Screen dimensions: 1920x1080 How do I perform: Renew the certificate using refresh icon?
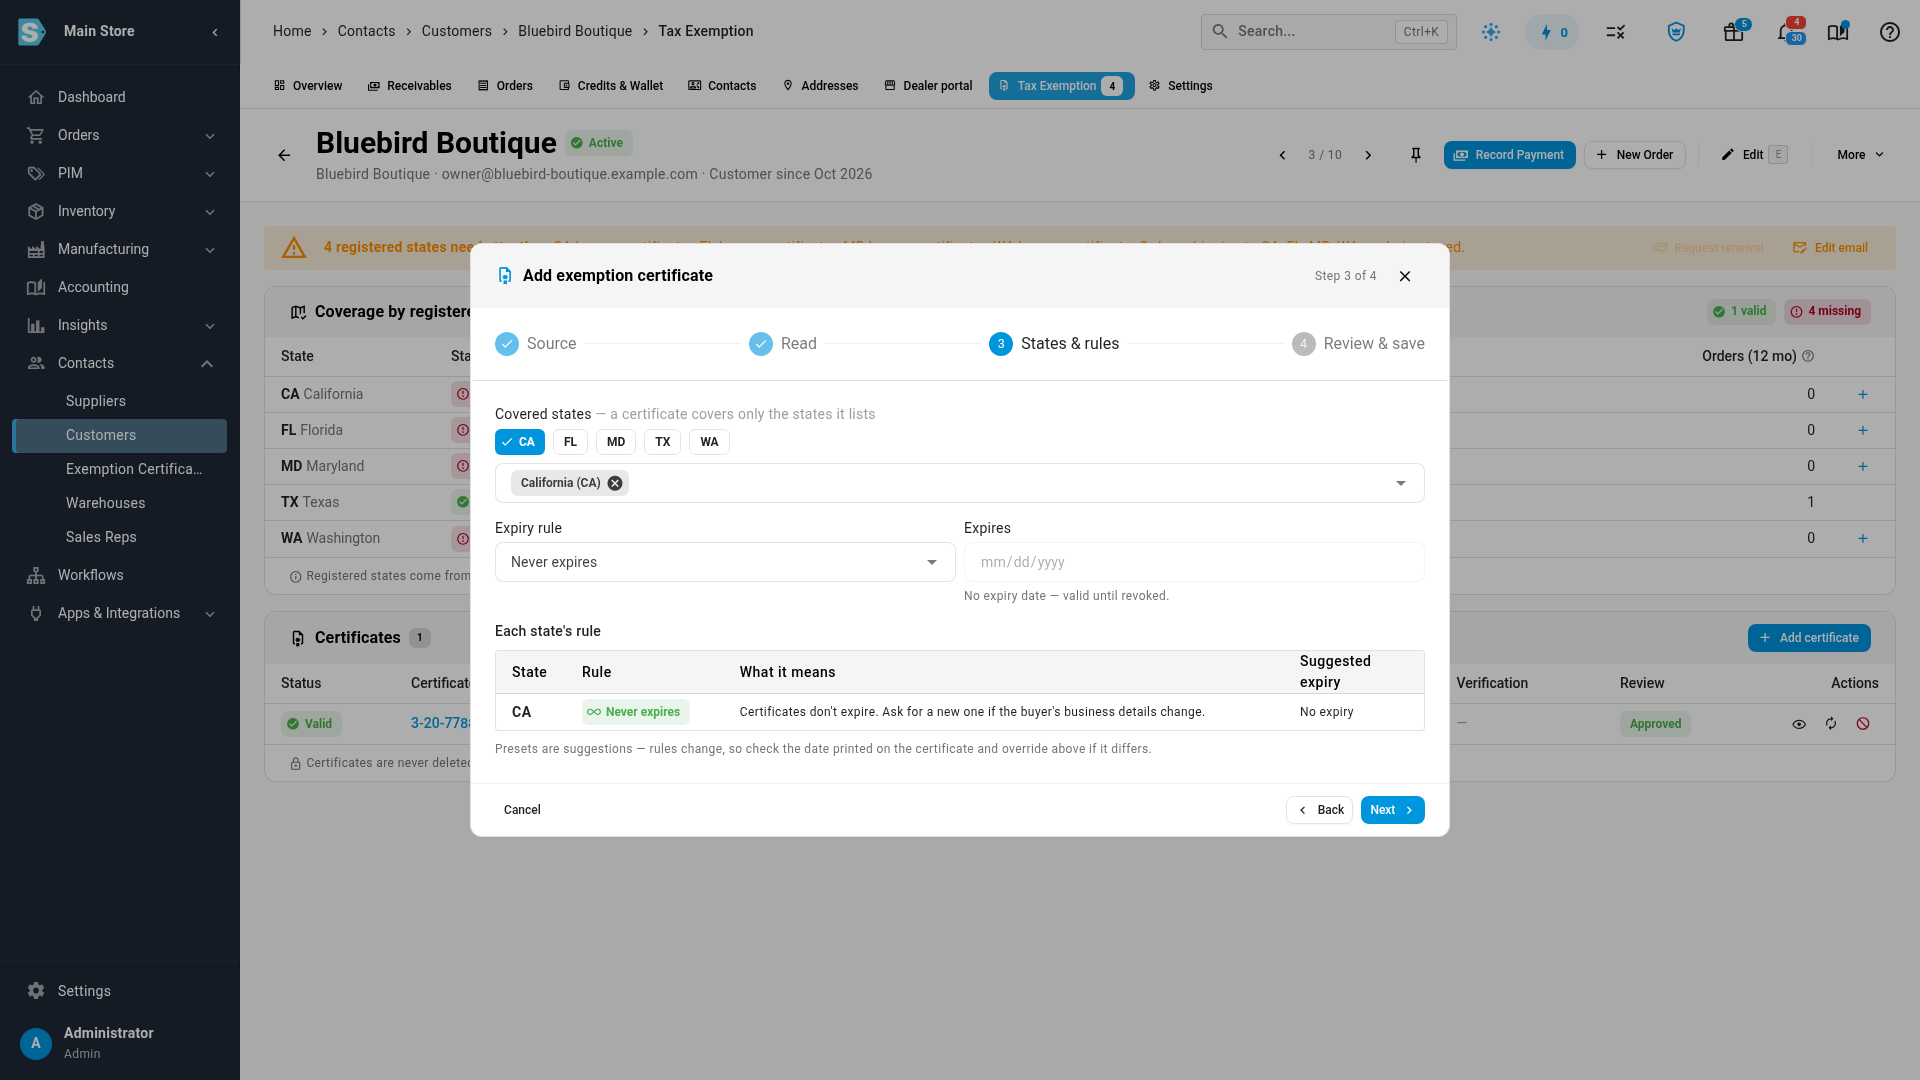coord(1831,724)
